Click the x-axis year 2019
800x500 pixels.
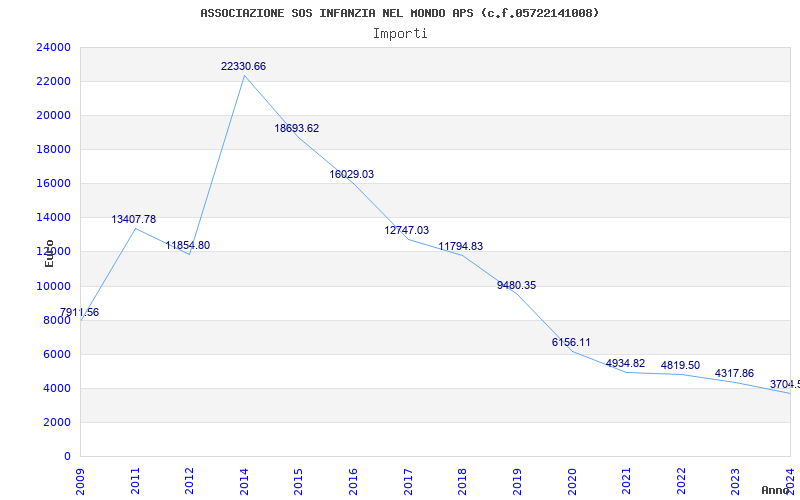coord(517,481)
